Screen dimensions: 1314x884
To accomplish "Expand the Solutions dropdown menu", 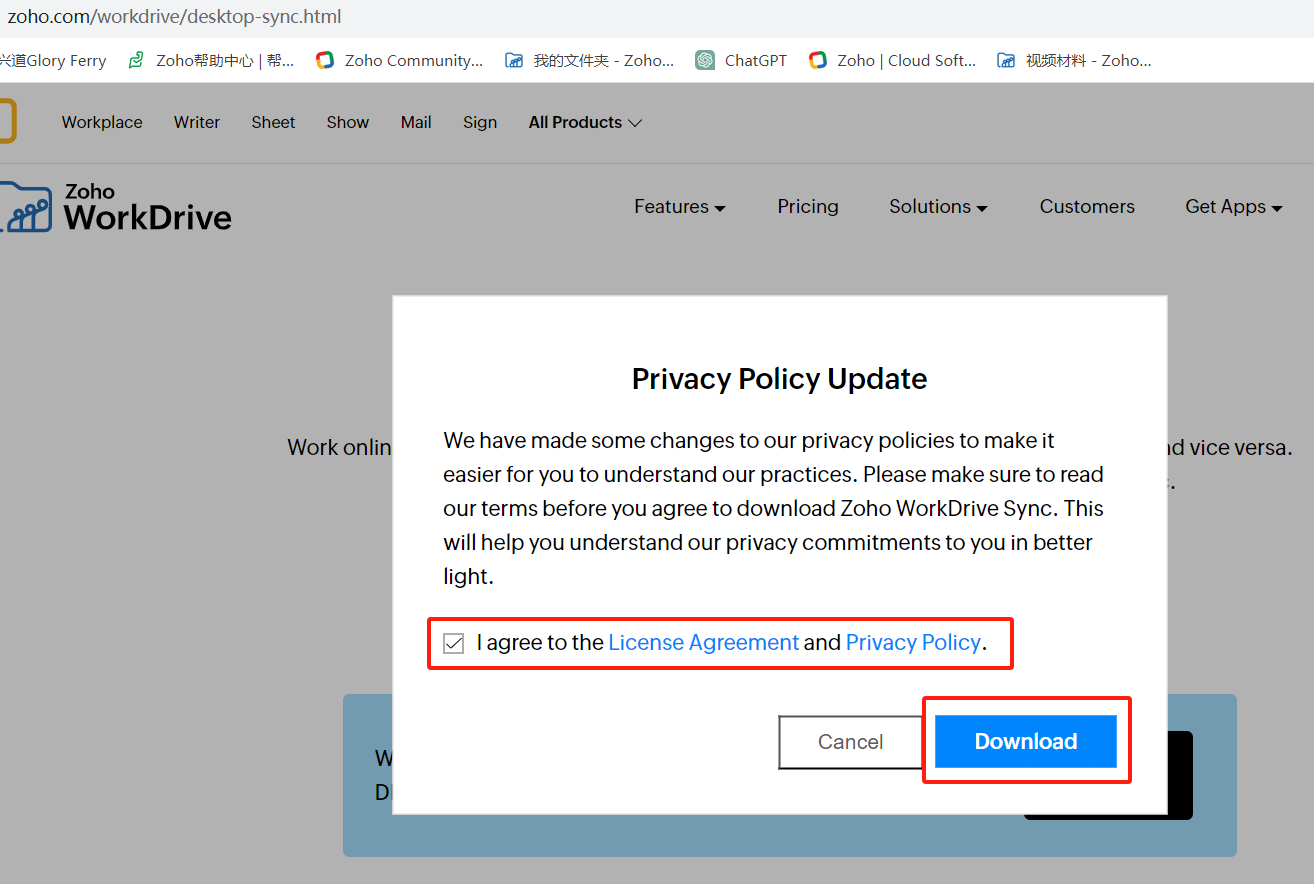I will tap(938, 206).
